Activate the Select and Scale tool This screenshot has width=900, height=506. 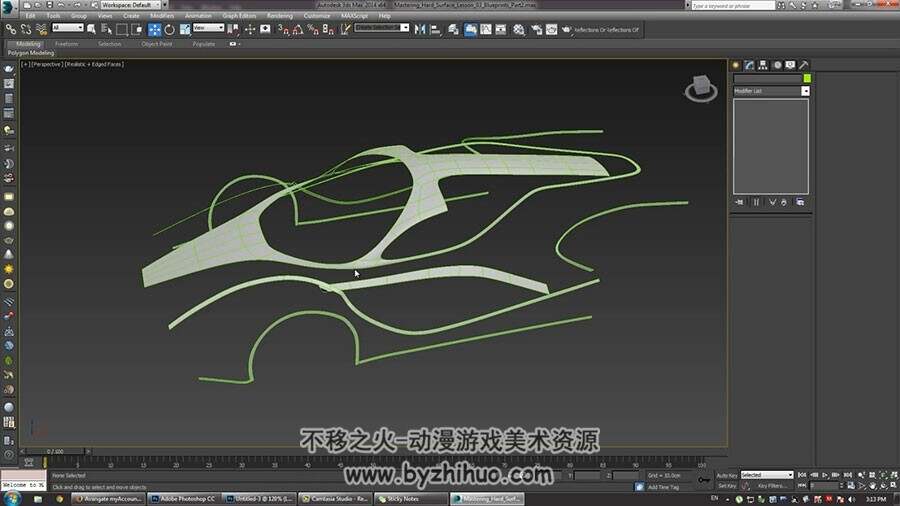[x=185, y=29]
